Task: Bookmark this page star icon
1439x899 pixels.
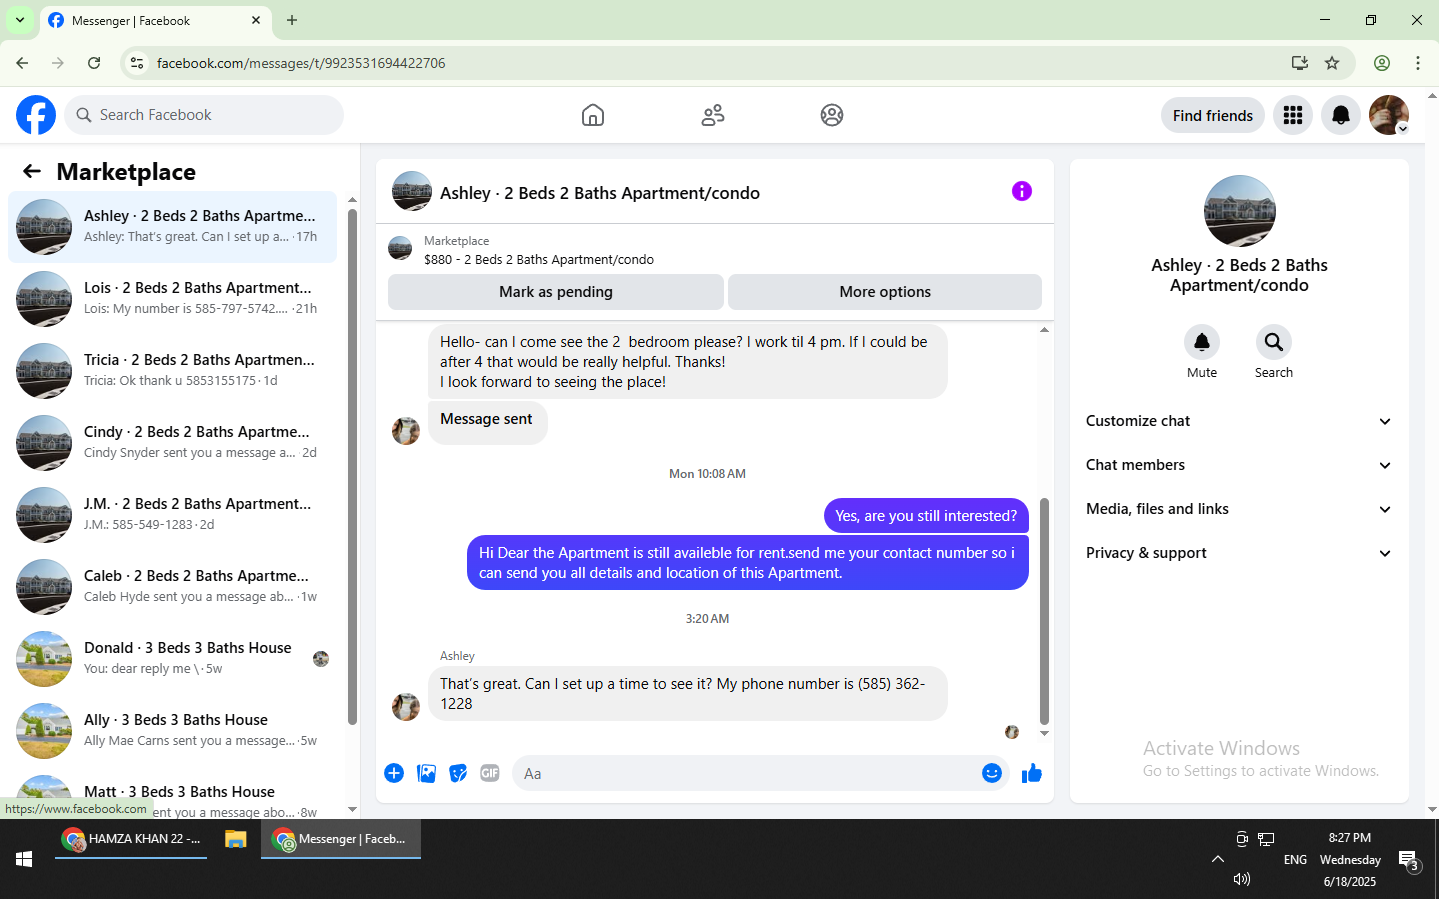Action: (1332, 63)
